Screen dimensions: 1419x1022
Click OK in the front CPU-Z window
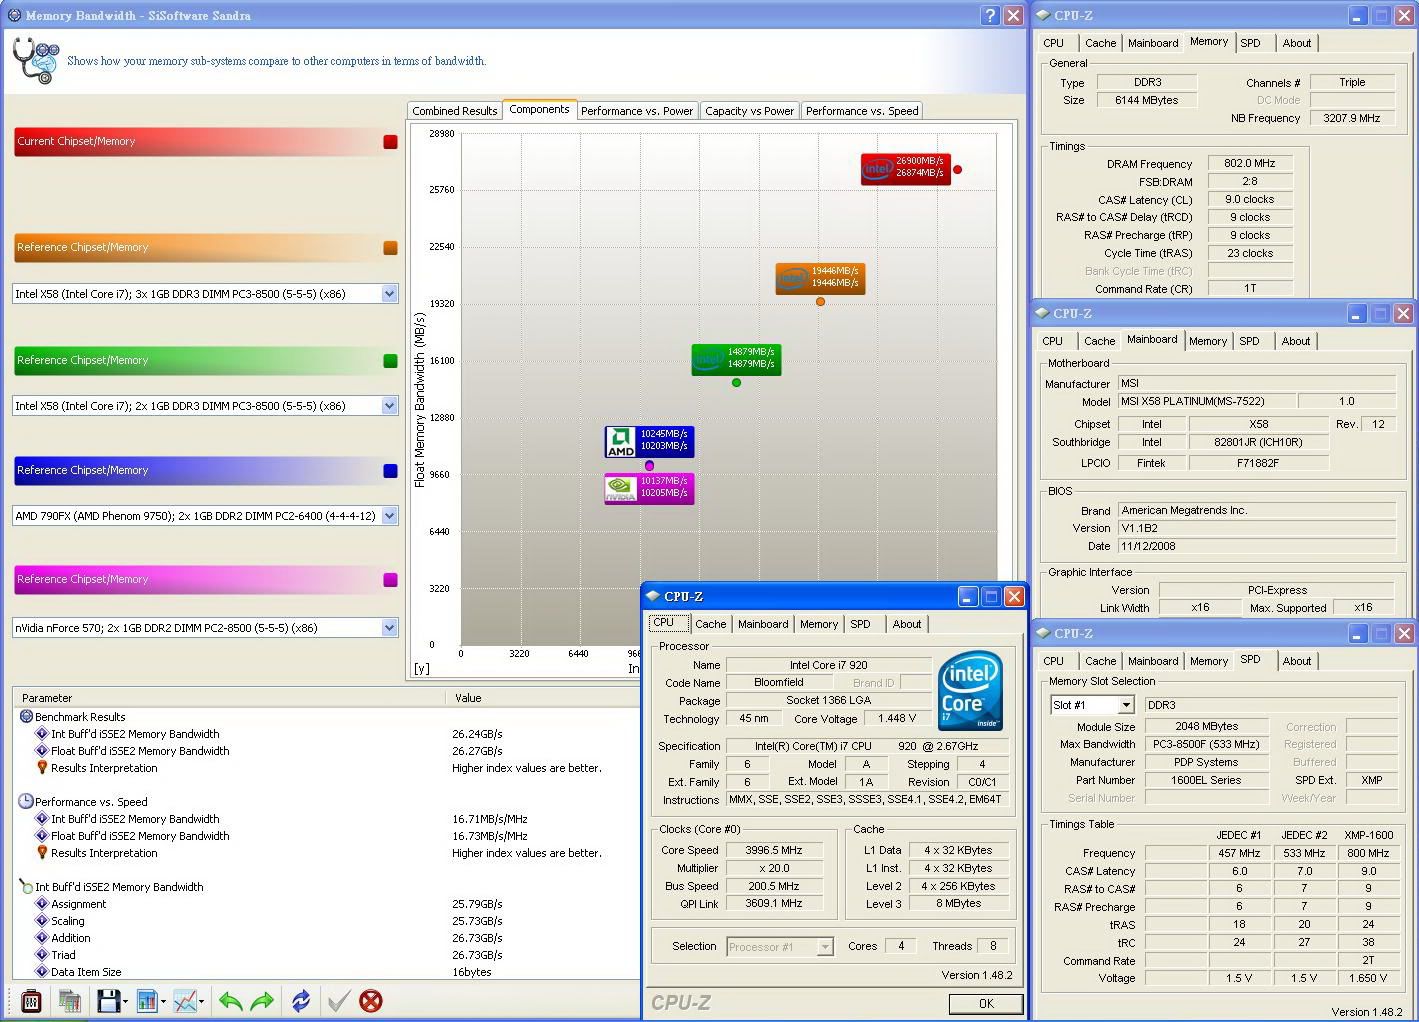click(986, 1003)
